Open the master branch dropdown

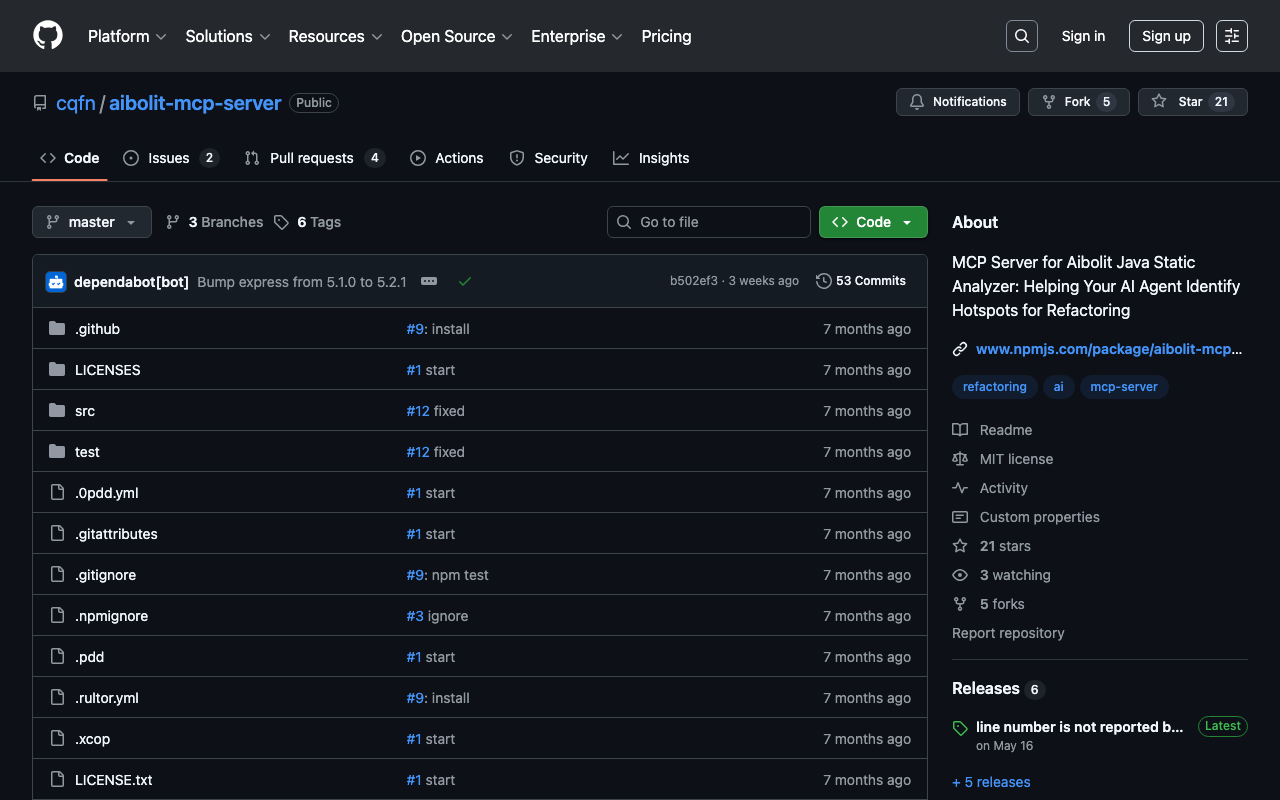pyautogui.click(x=92, y=222)
